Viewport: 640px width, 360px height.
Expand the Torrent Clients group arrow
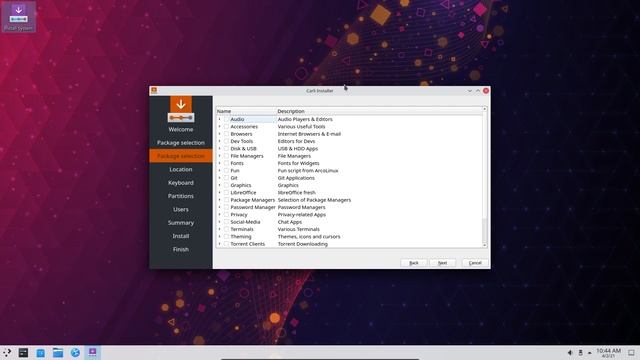coord(219,244)
